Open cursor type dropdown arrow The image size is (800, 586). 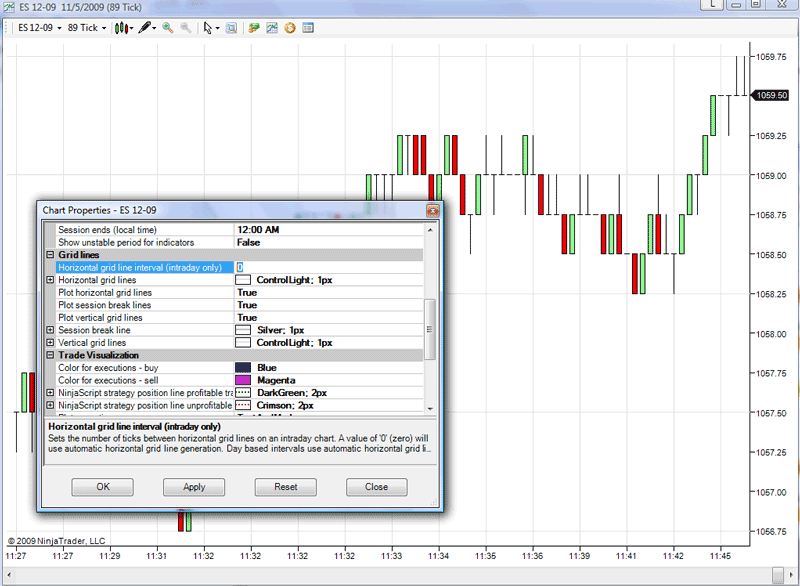[217, 29]
